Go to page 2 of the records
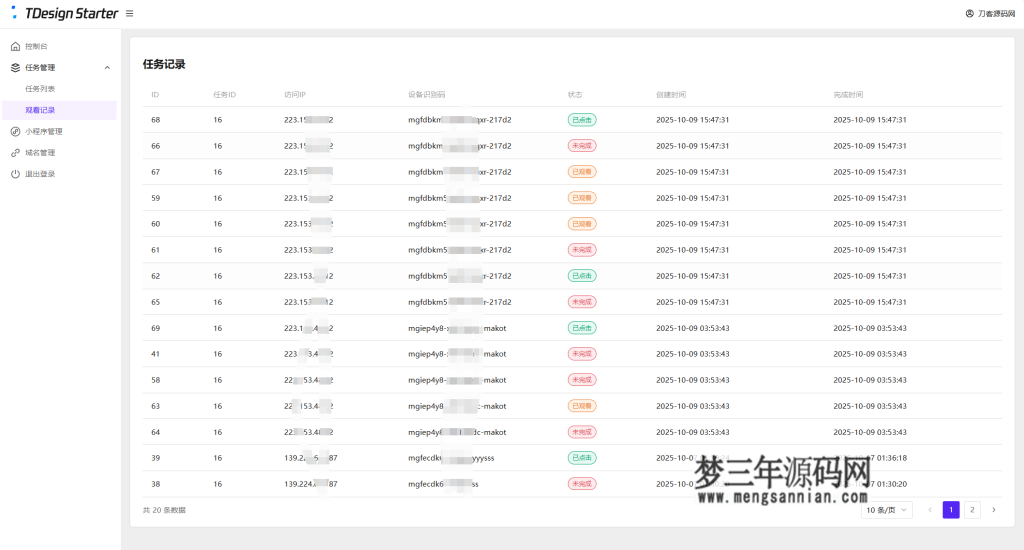This screenshot has width=1024, height=550. point(972,510)
